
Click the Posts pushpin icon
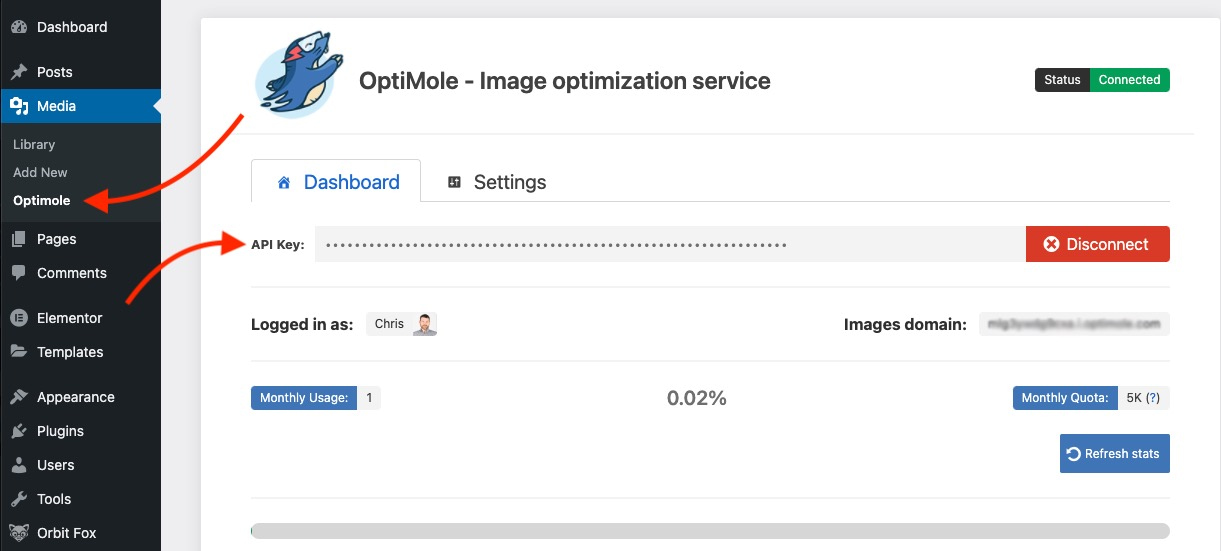click(18, 72)
